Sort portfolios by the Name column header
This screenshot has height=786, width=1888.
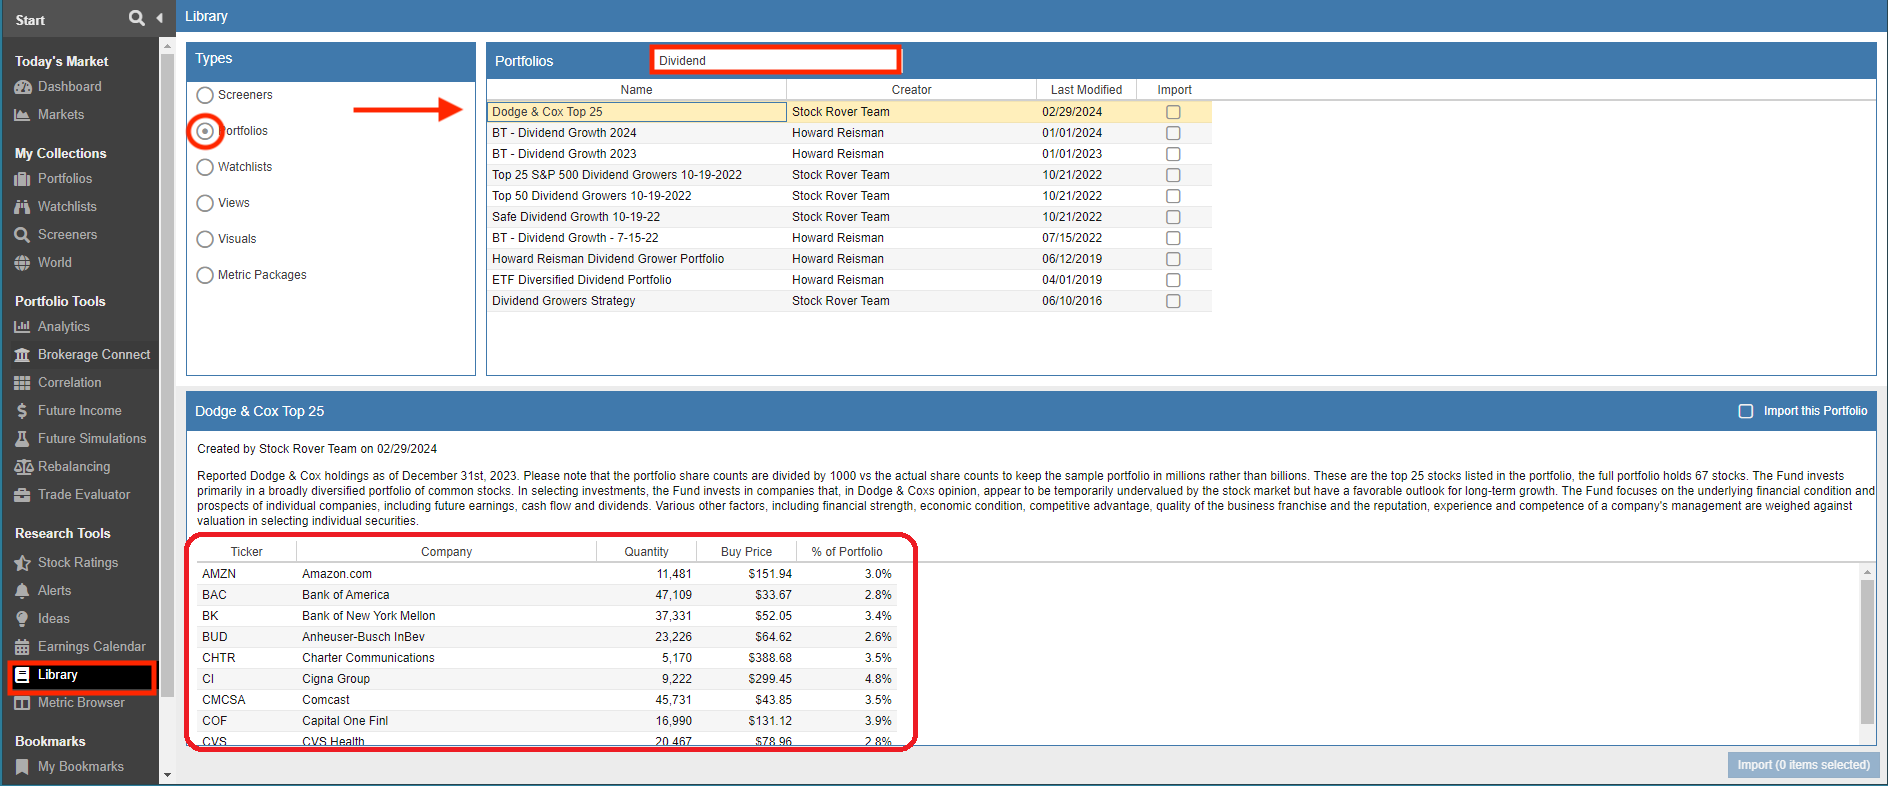click(636, 90)
